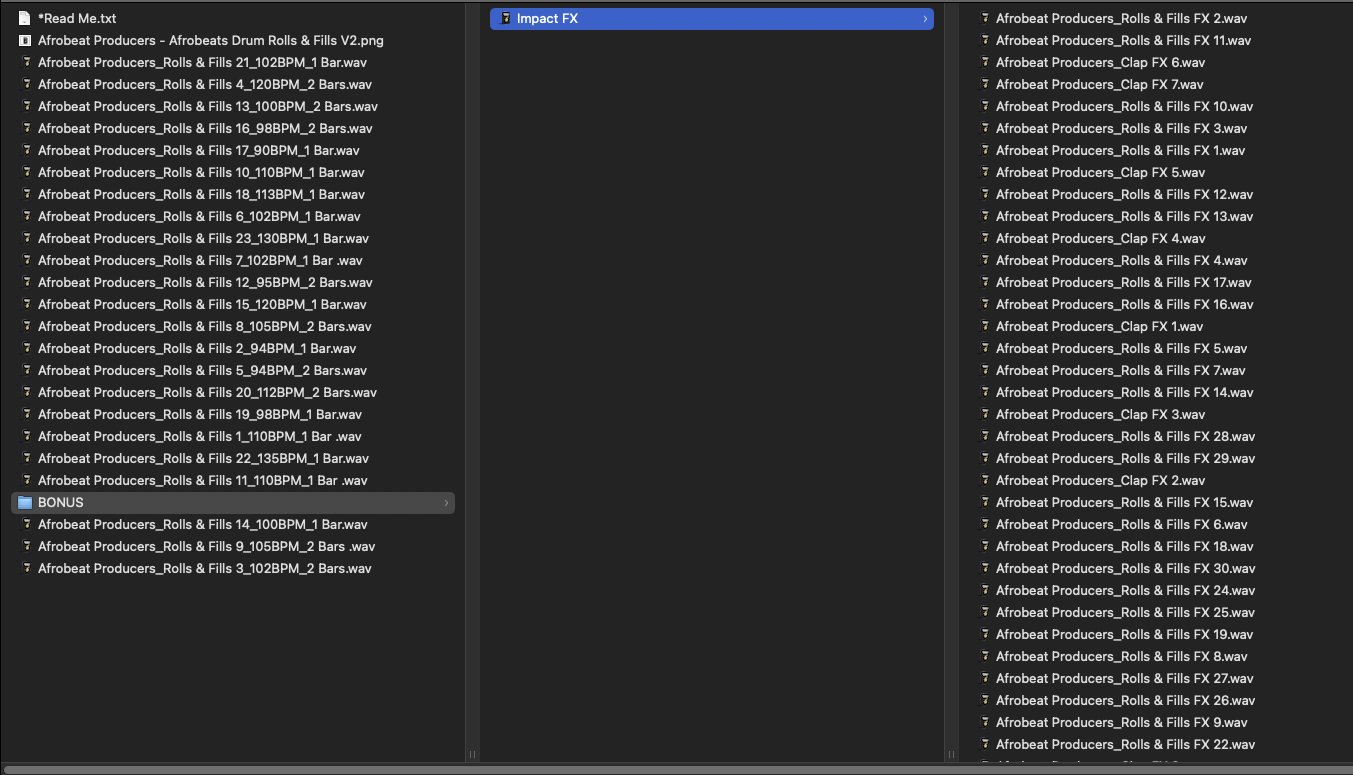Click the Read Me.txt document icon
This screenshot has width=1353, height=775.
[x=25, y=18]
